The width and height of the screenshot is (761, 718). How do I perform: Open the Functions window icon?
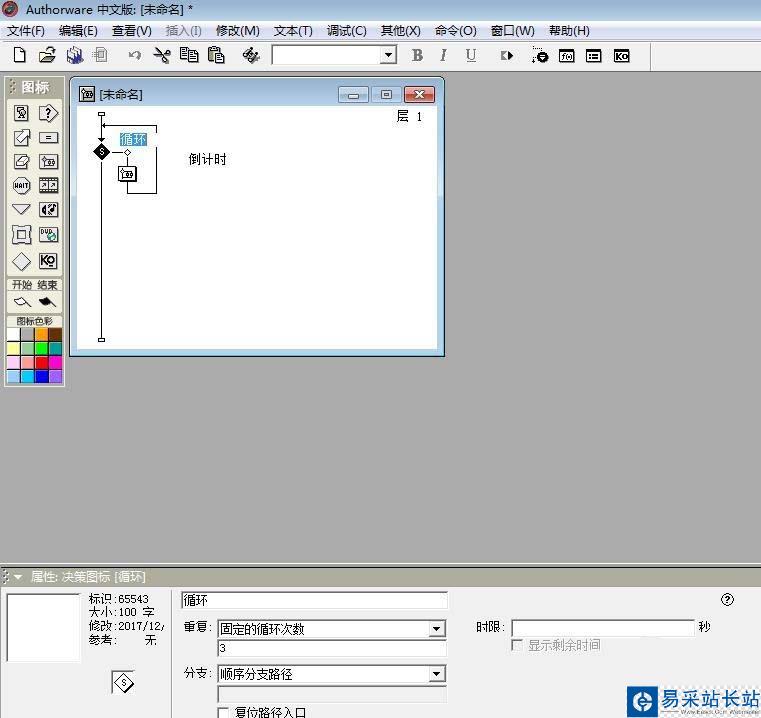click(x=566, y=56)
